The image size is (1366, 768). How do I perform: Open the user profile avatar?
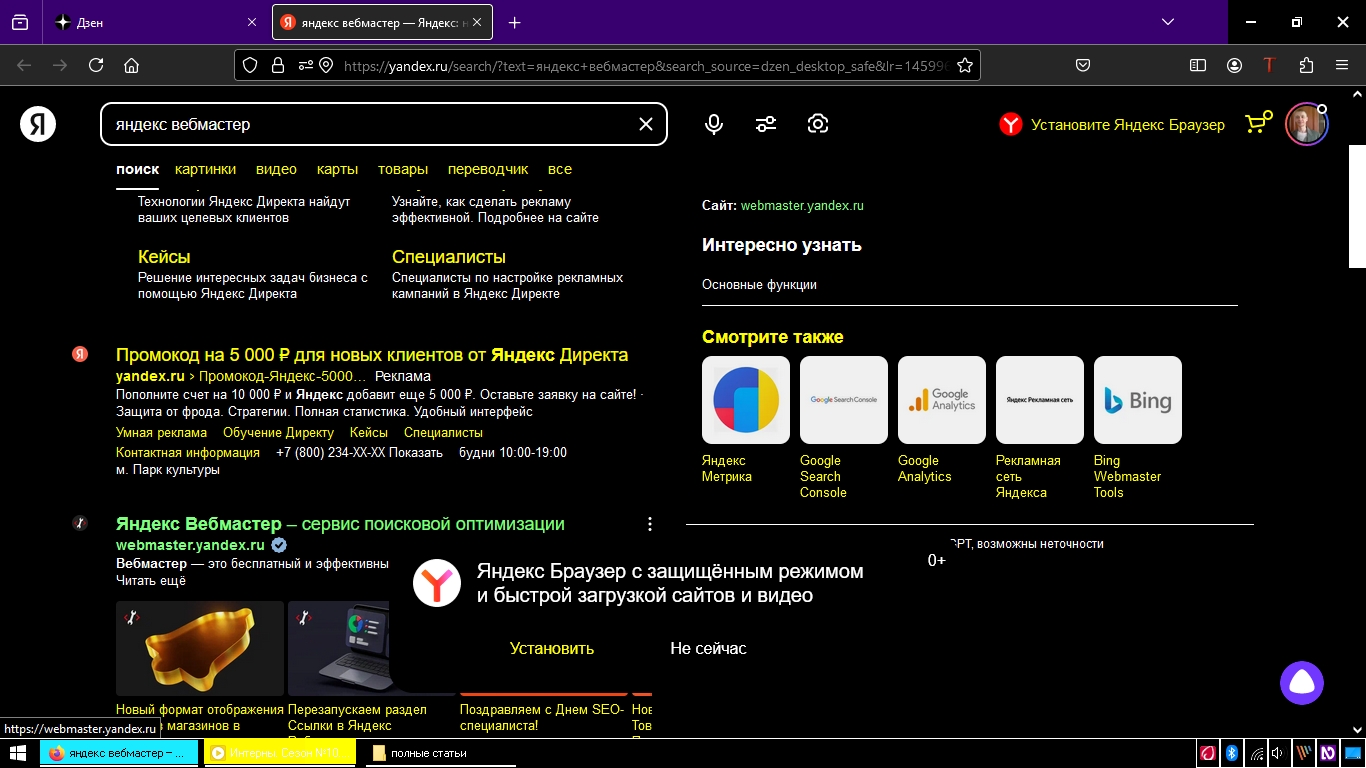[x=1306, y=124]
